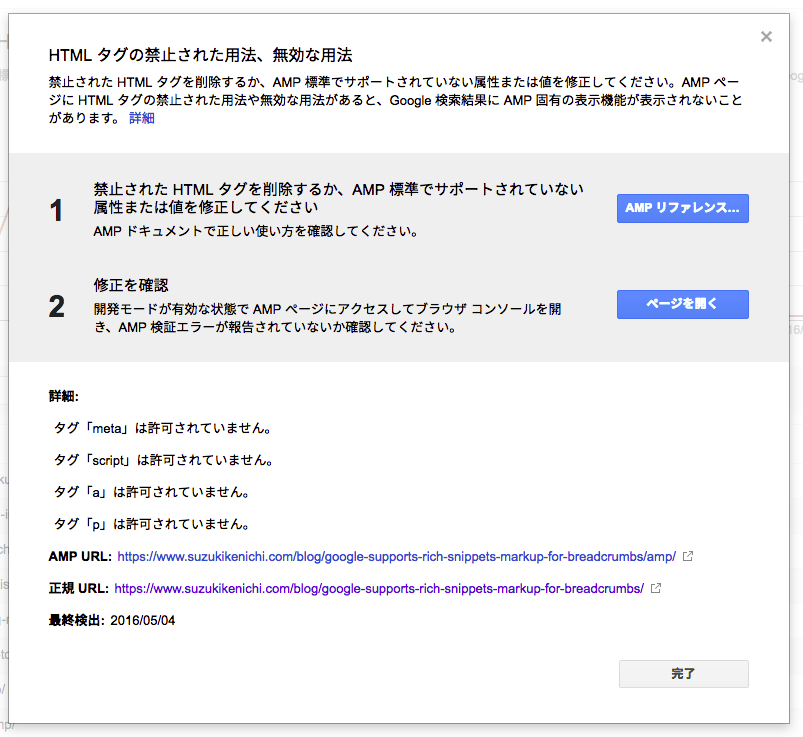Click the large step number 2

click(57, 307)
